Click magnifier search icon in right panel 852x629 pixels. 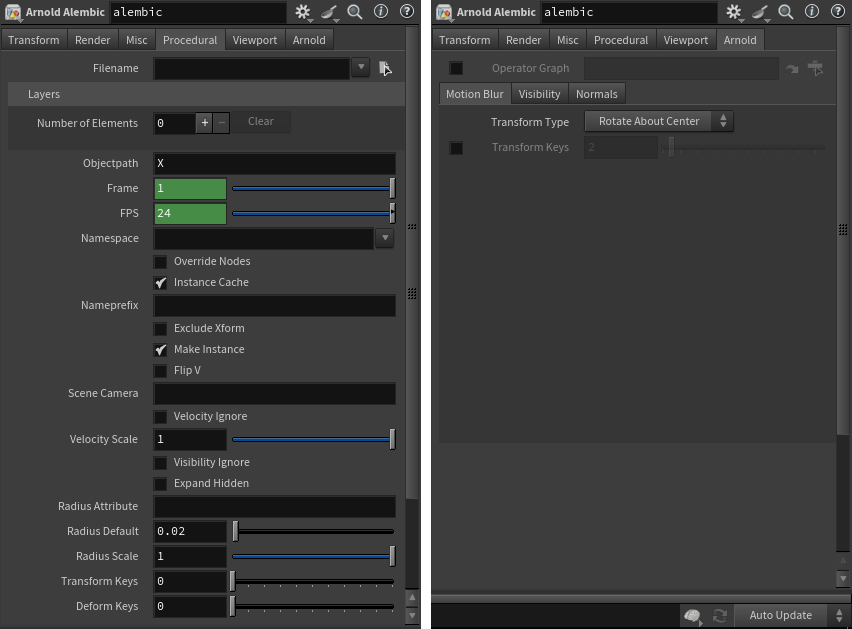(786, 12)
